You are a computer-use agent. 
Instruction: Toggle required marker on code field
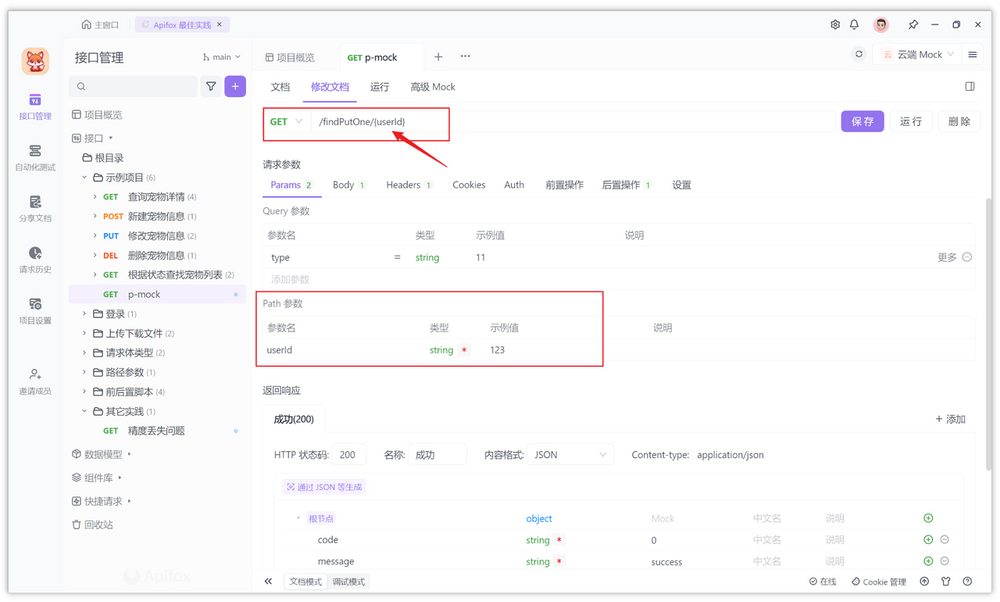559,540
